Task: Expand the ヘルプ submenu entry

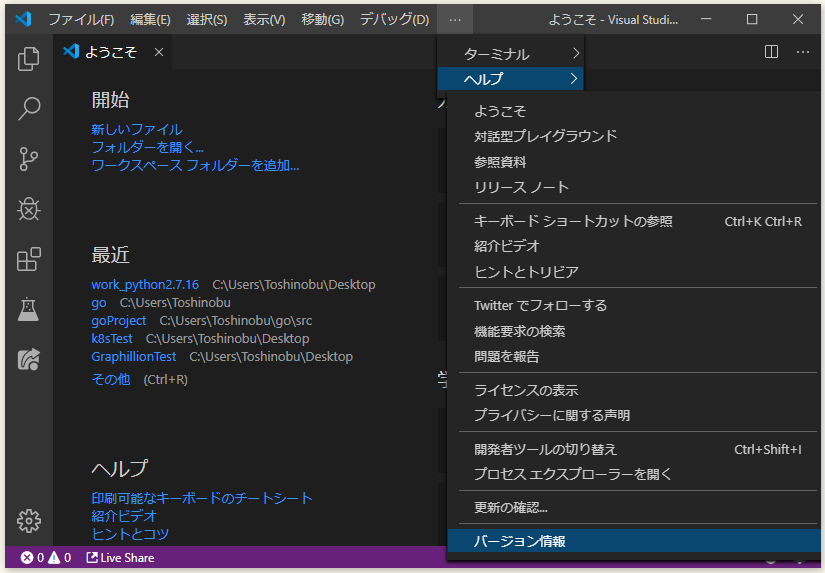Action: point(510,78)
